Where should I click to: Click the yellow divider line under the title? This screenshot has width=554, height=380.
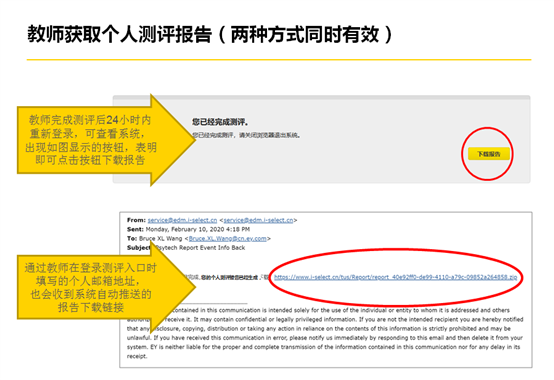click(x=279, y=60)
